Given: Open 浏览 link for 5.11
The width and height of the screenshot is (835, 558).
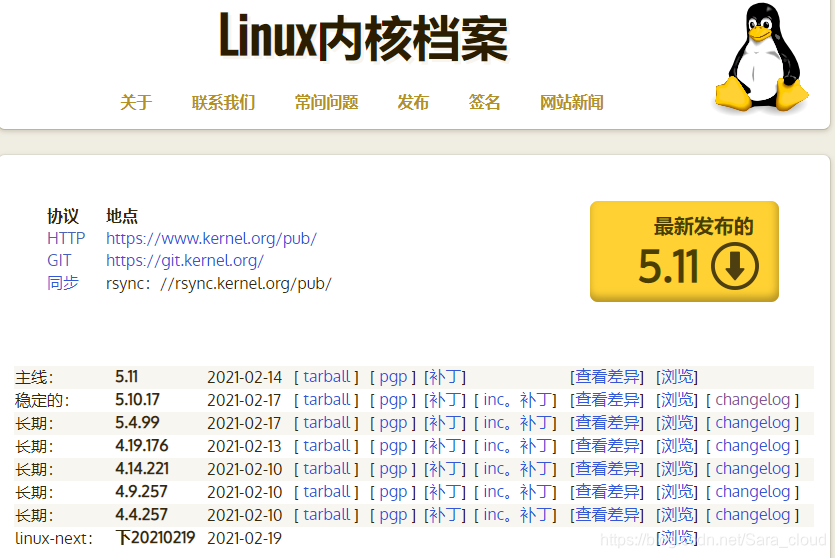Looking at the screenshot, I should click(677, 377).
